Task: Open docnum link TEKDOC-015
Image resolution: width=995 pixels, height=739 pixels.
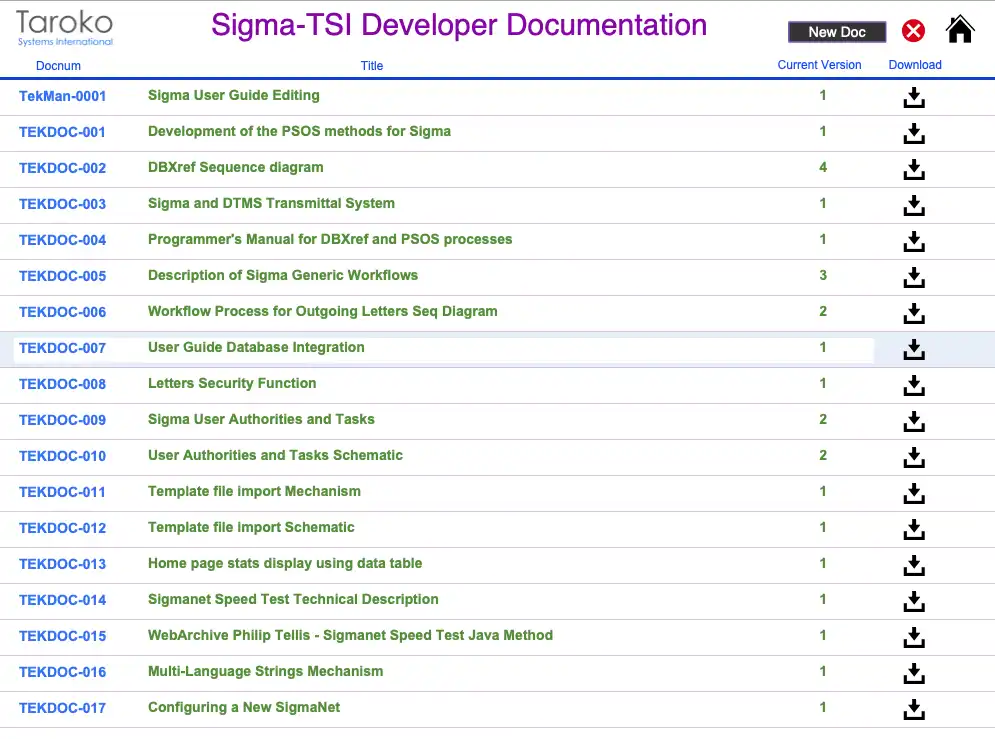Action: (x=62, y=636)
